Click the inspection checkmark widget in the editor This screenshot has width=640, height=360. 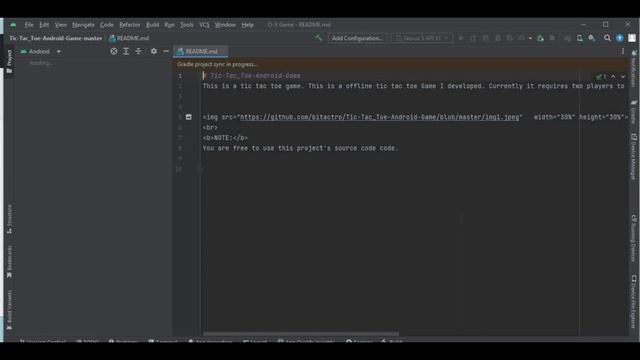601,76
